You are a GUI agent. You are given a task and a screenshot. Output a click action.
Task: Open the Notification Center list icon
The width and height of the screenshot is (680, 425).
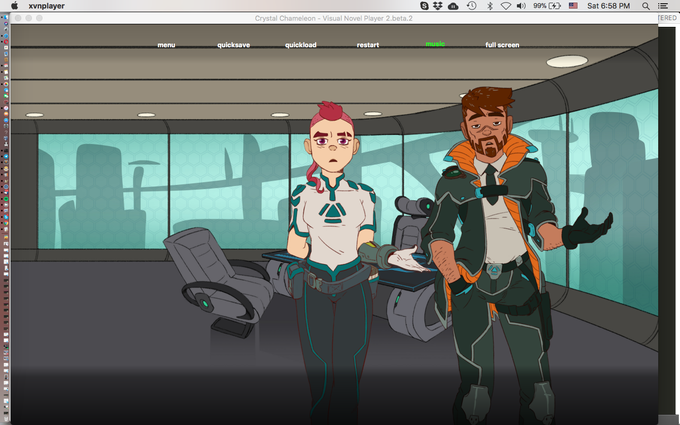tap(663, 6)
